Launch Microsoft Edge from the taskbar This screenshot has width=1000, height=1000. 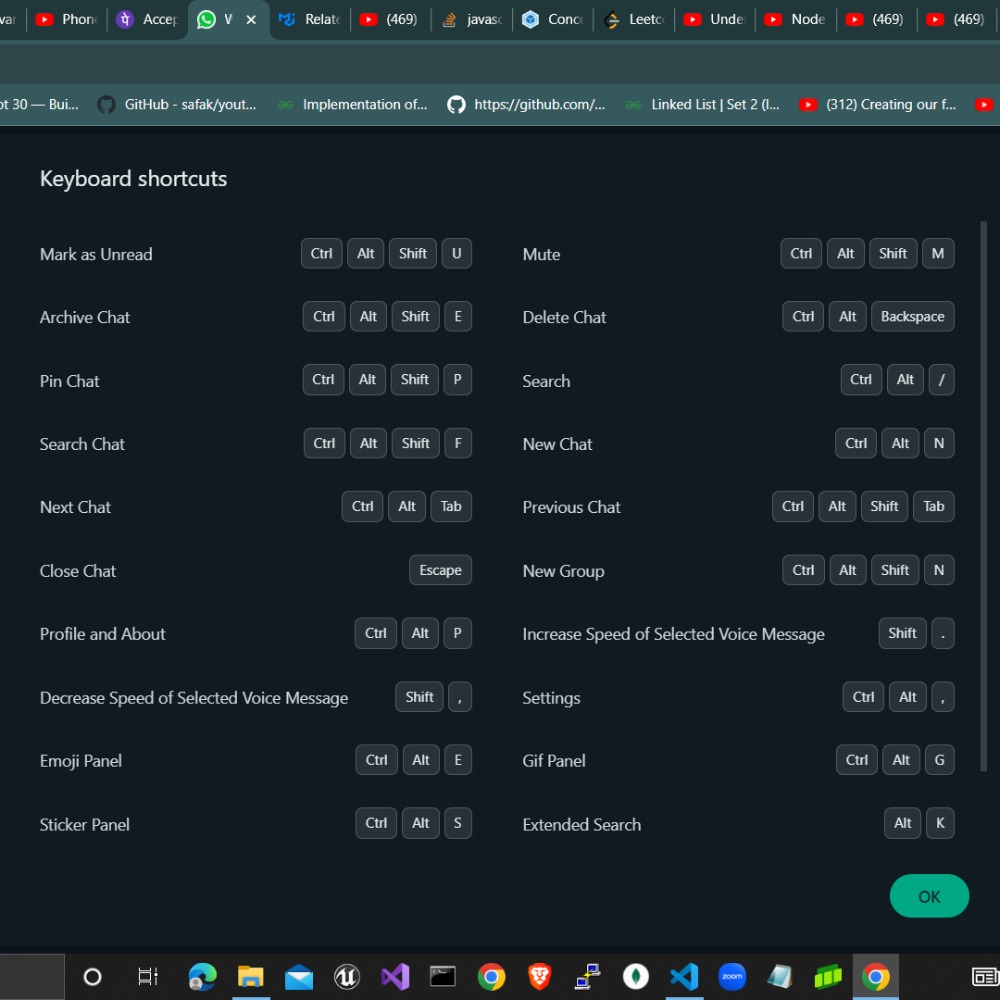coord(203,976)
